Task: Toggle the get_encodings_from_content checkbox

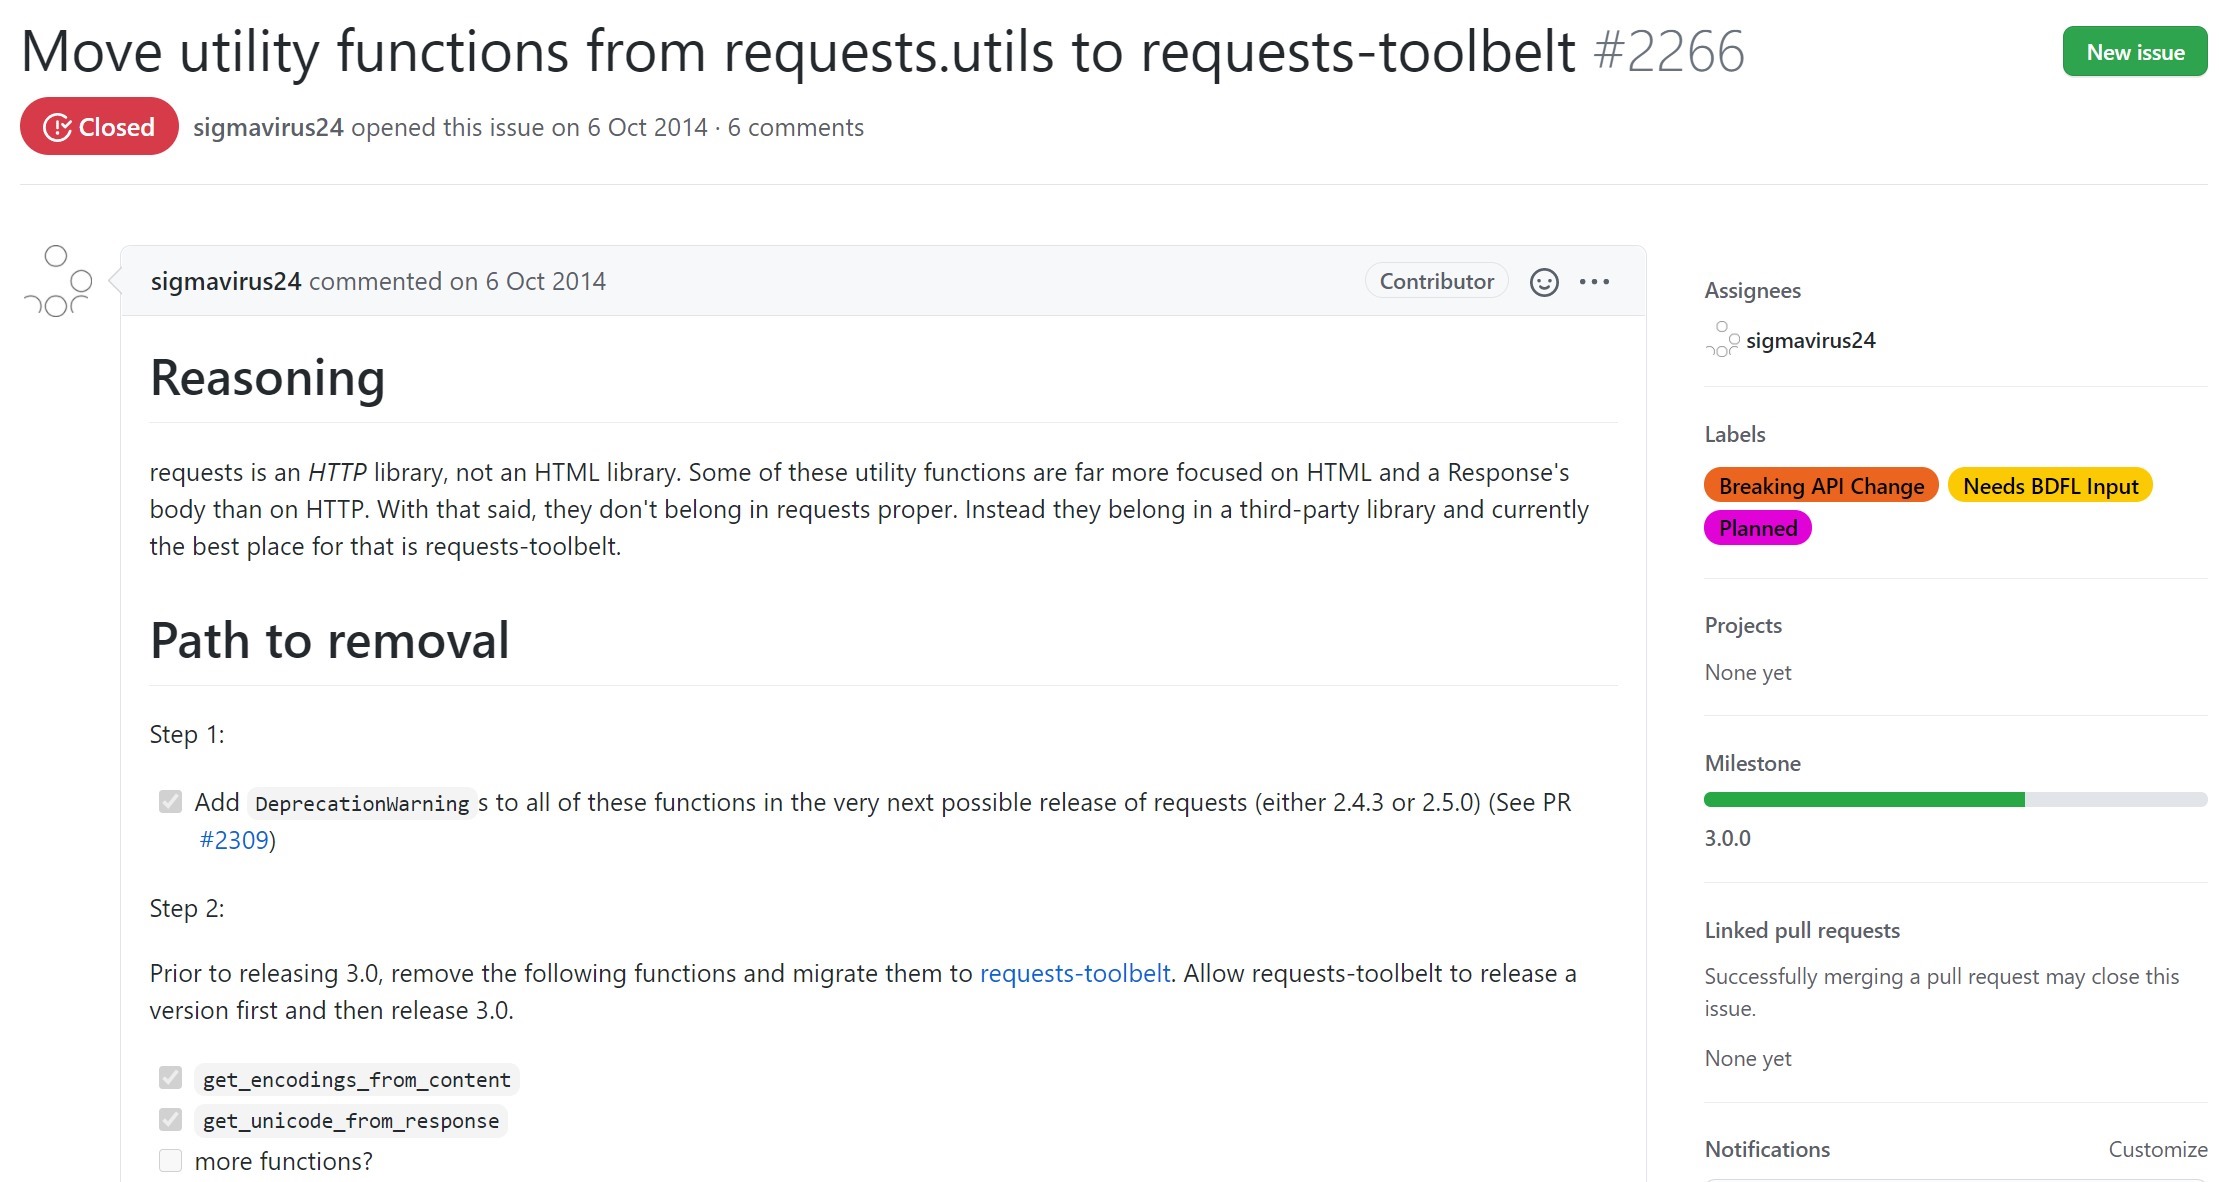Action: [x=170, y=1078]
